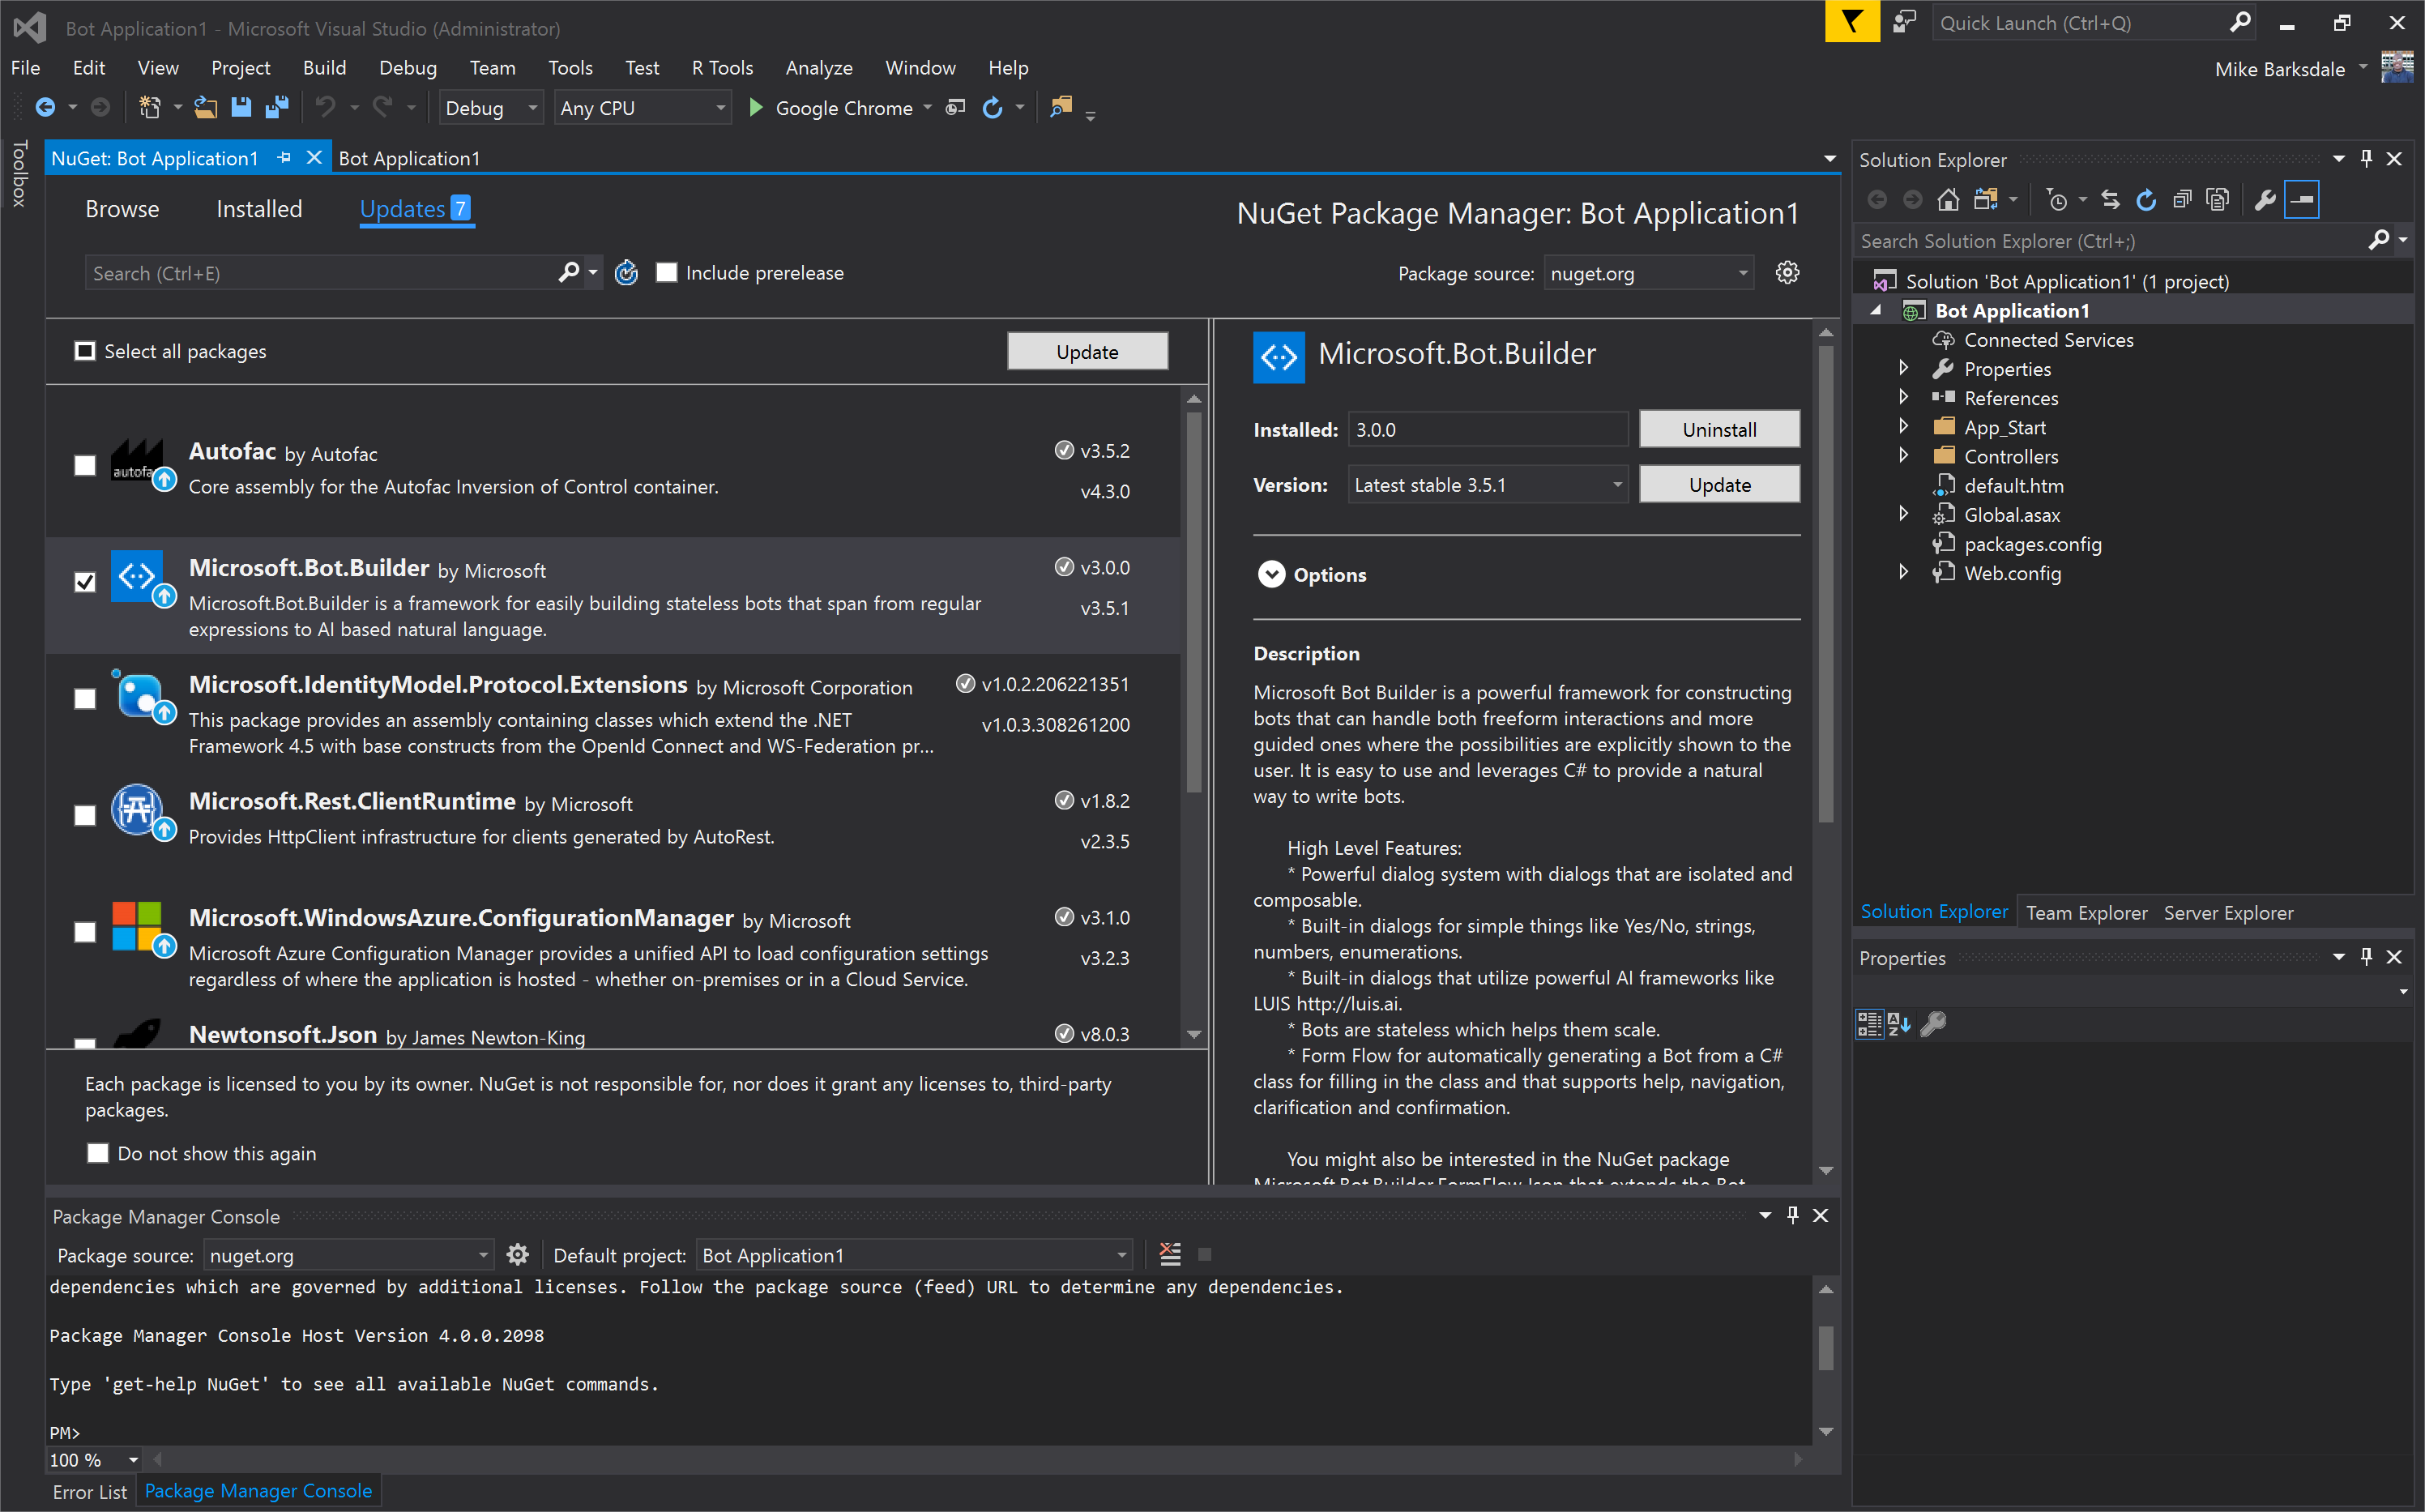Start debugging with Google Chrome
Screen dimensions: 2425x1512
[x=755, y=108]
